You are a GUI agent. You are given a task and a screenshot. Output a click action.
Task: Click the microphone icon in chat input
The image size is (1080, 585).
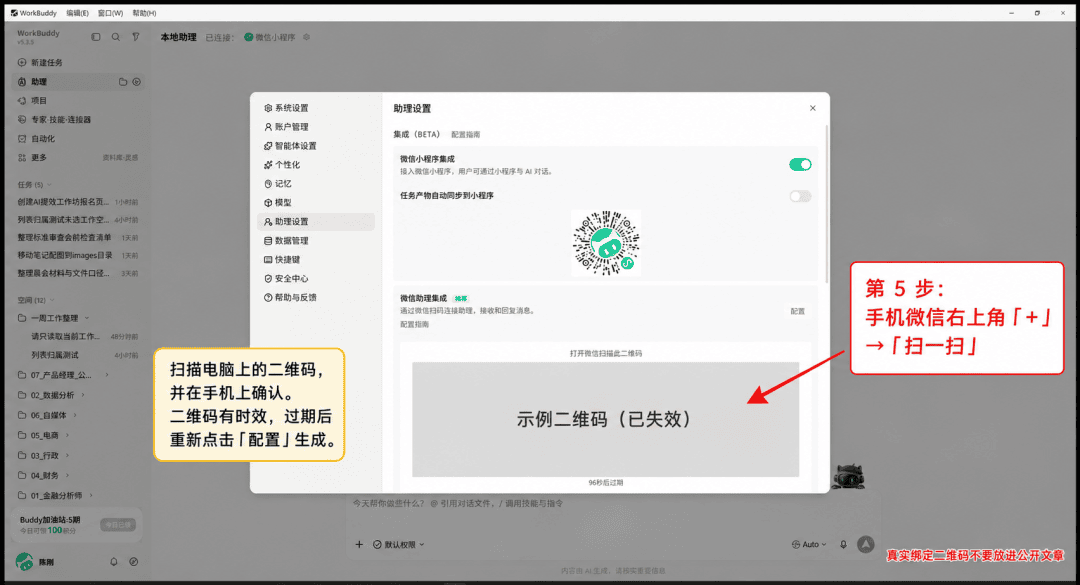[843, 544]
